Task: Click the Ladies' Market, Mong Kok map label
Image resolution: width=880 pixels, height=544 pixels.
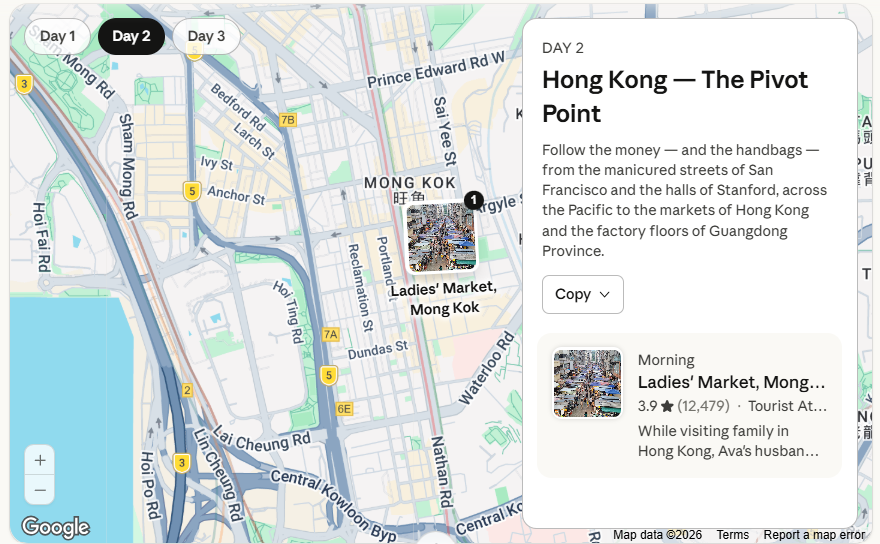Action: [x=443, y=298]
